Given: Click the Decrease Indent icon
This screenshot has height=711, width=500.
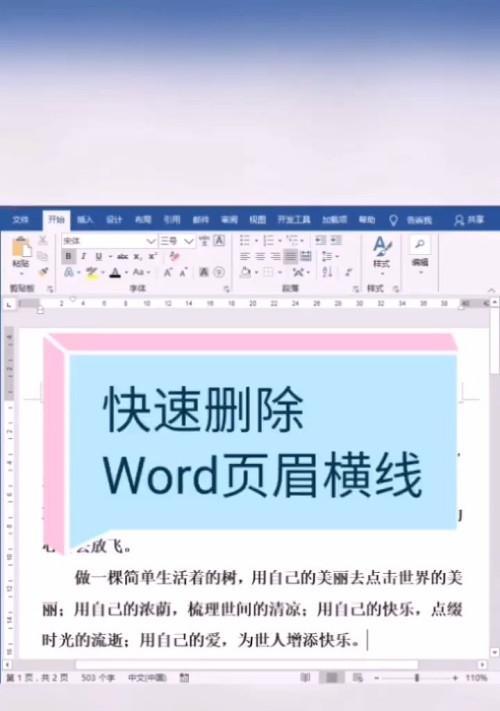Looking at the screenshot, I should coord(321,240).
